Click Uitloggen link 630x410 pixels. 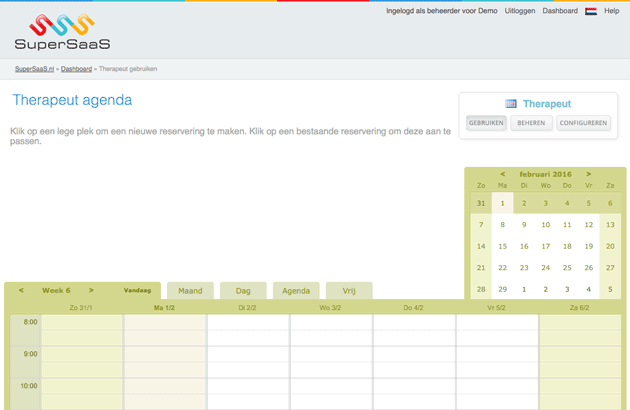(x=520, y=11)
